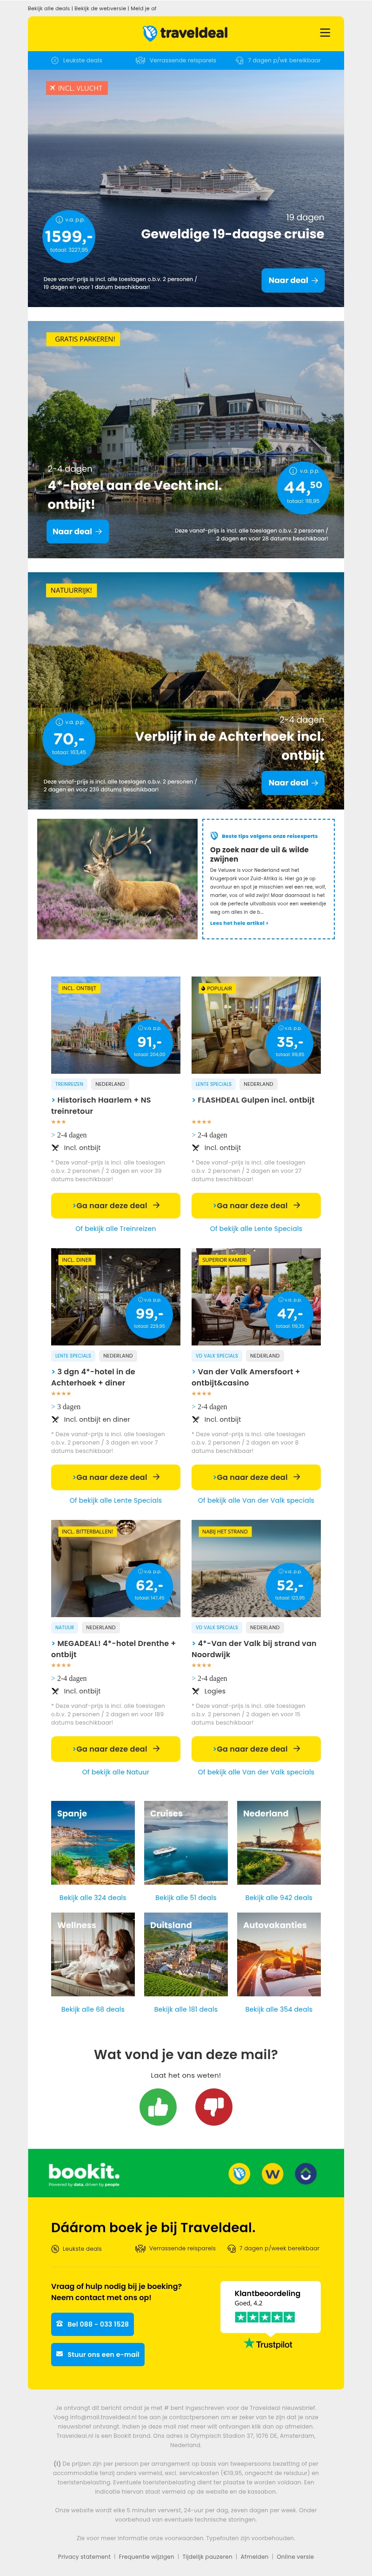Open 'Of bekijk alle Treinreizen' link
372x2576 pixels.
click(116, 1229)
